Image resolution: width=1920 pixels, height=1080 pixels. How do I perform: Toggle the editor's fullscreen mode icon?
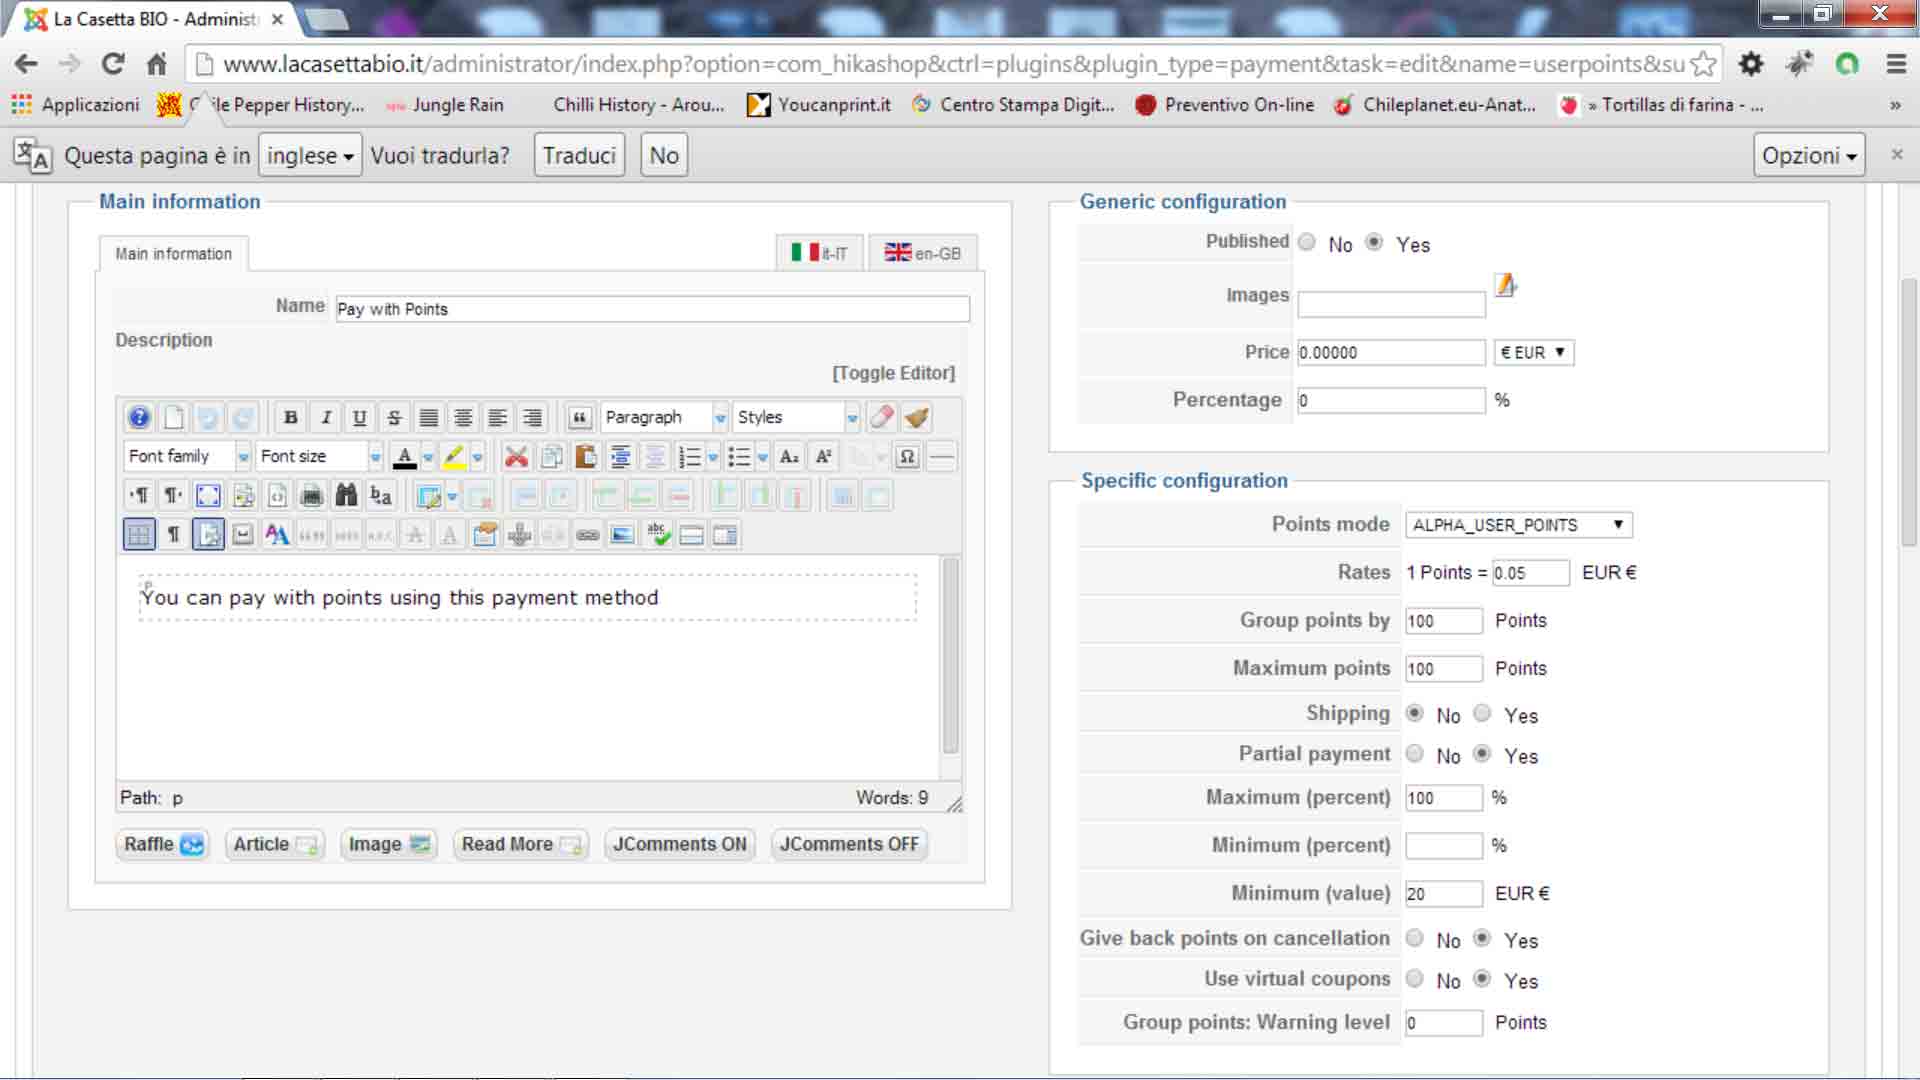tap(208, 496)
